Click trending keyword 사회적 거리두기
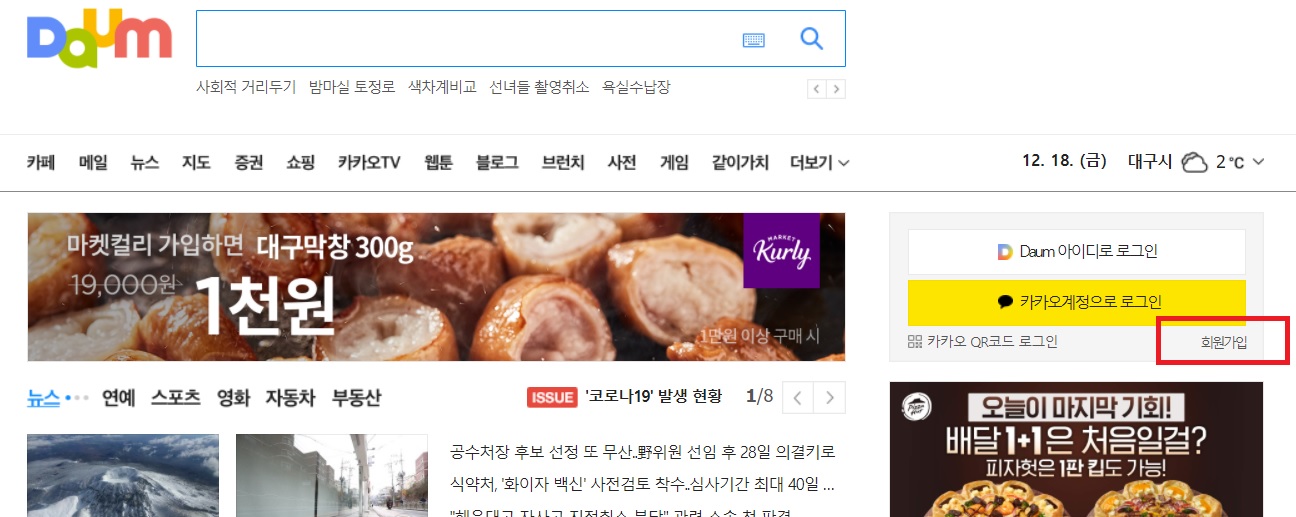The height and width of the screenshot is (517, 1296). click(x=246, y=87)
